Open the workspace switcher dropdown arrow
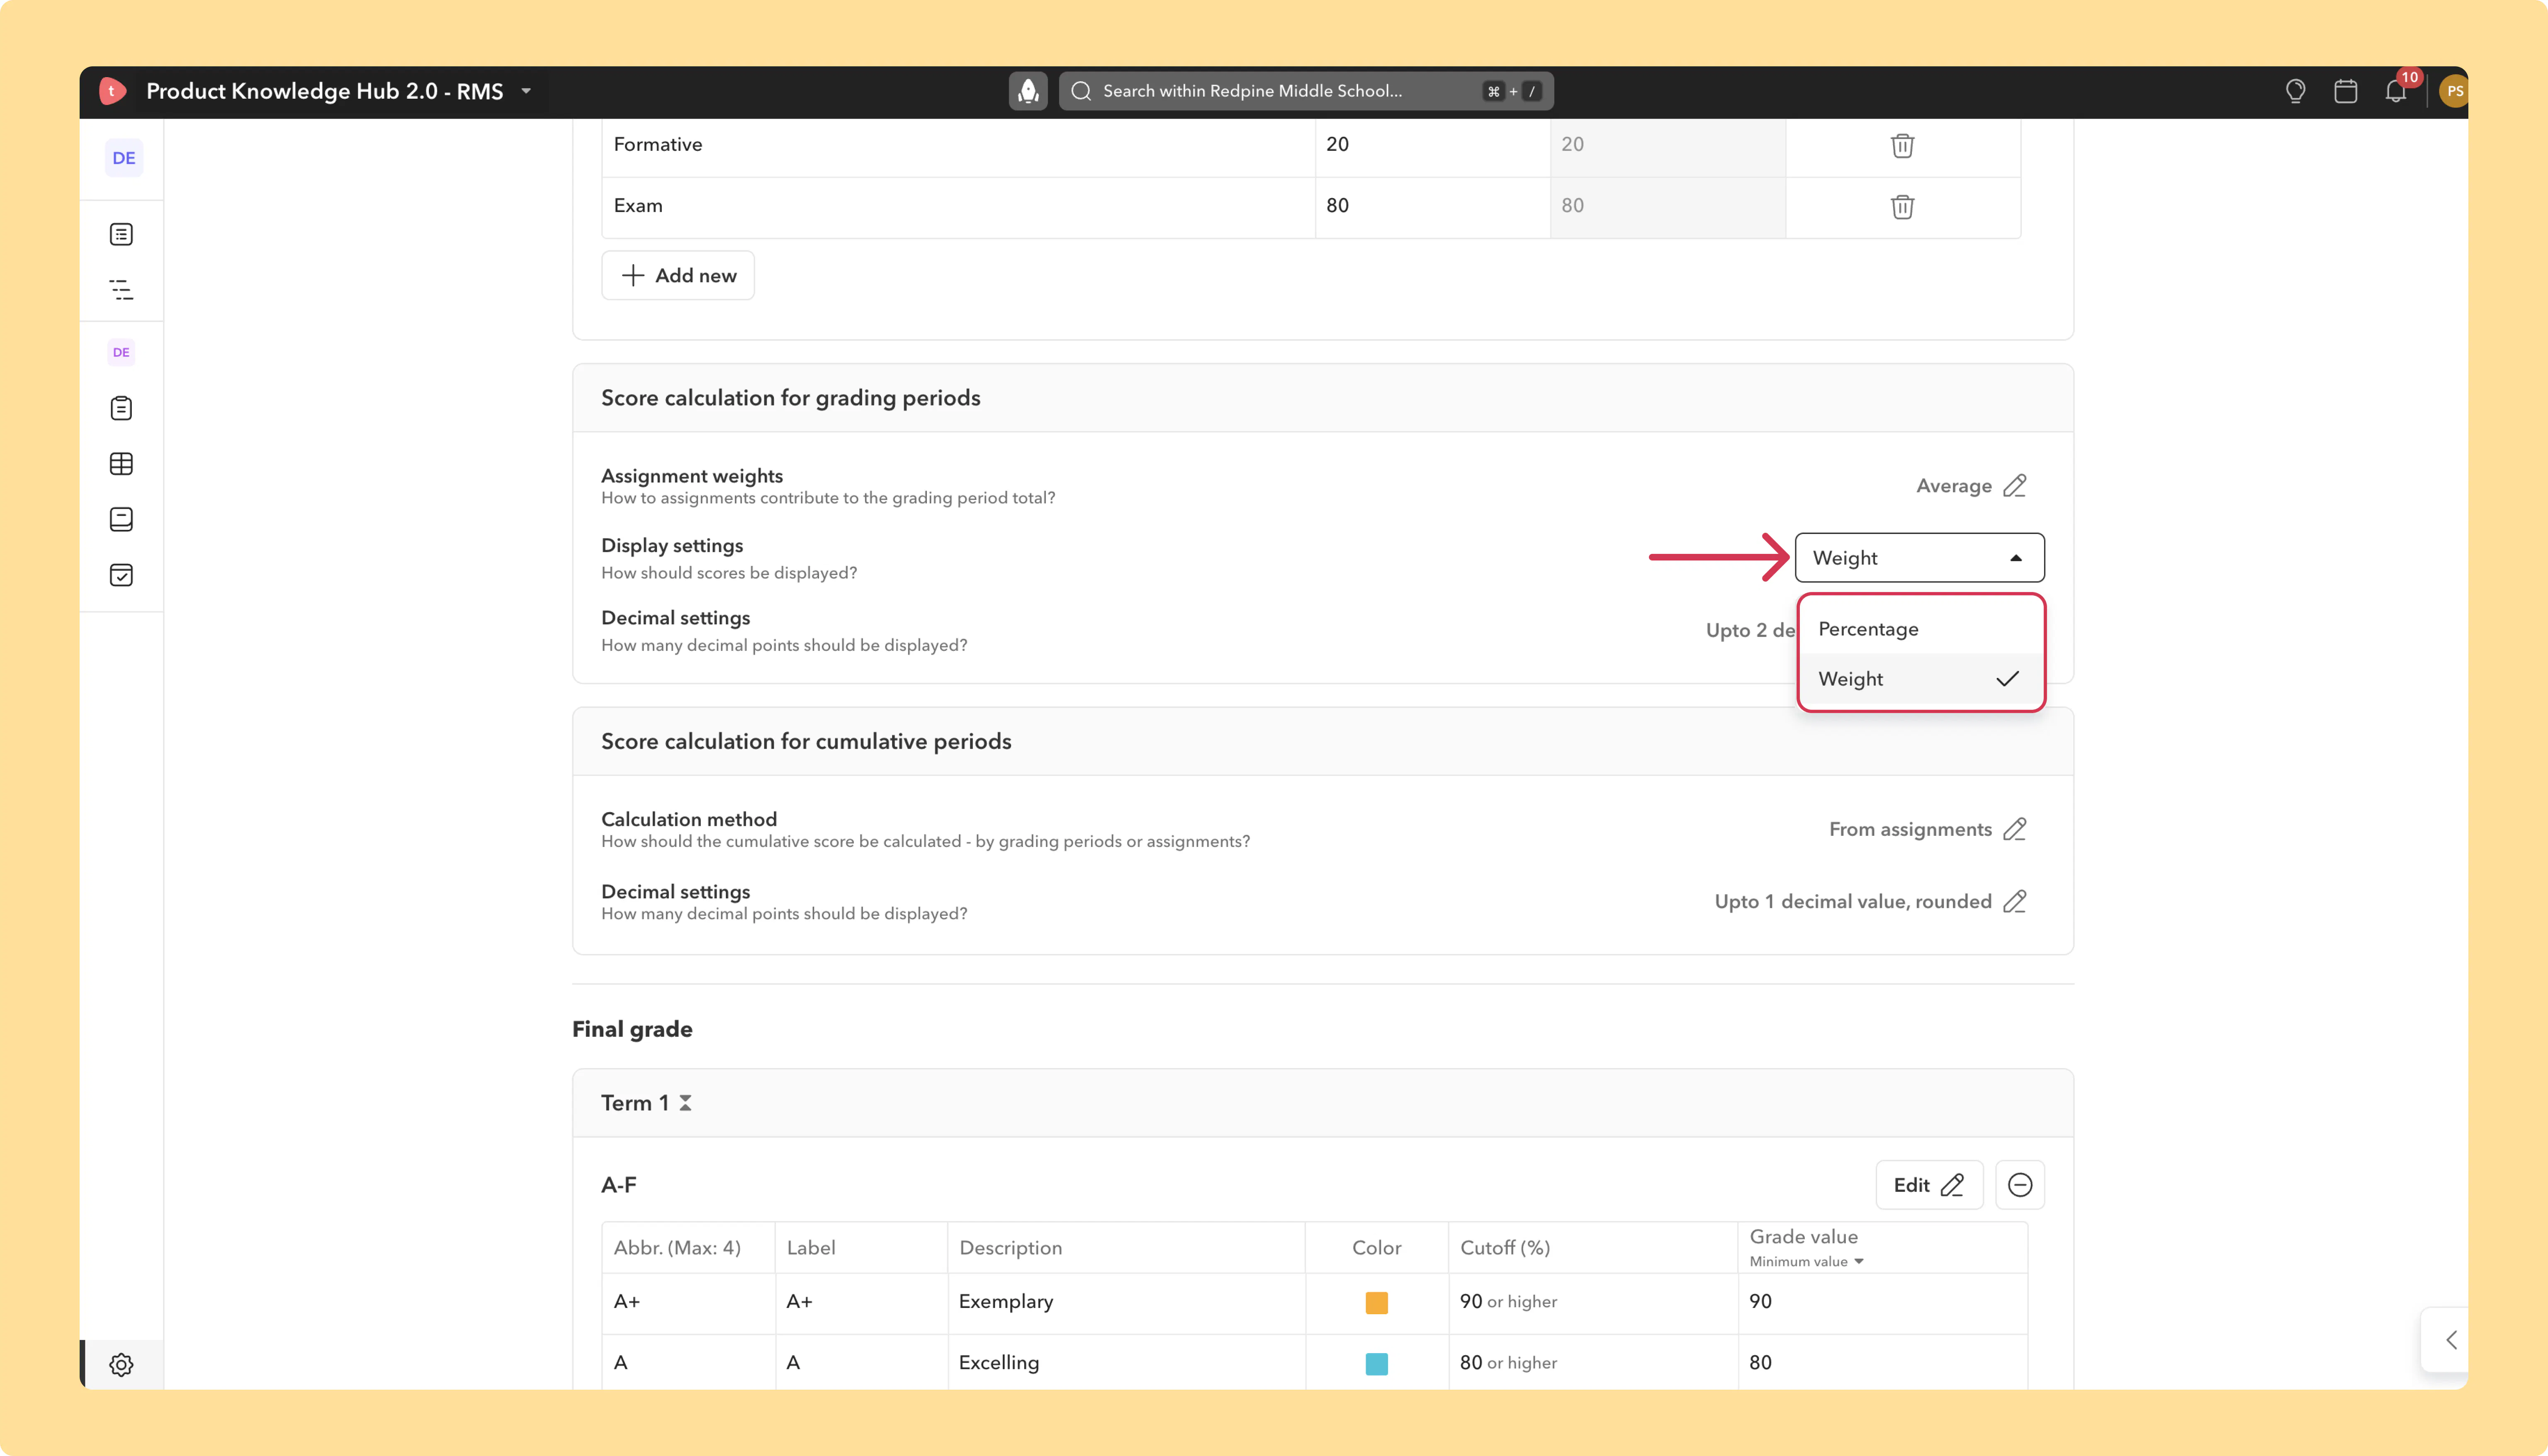Viewport: 2548px width, 1456px height. (x=526, y=91)
